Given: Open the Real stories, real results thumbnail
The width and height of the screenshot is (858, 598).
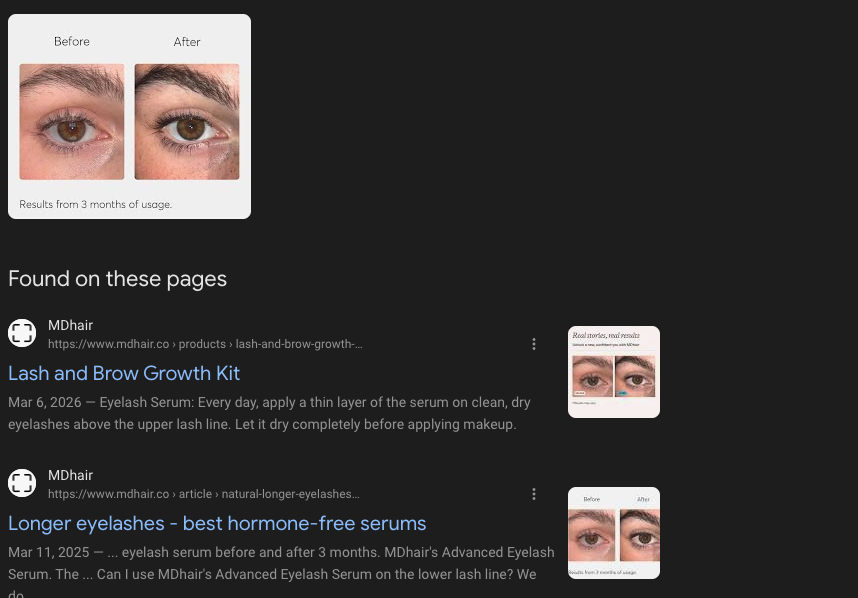Looking at the screenshot, I should click(x=613, y=372).
